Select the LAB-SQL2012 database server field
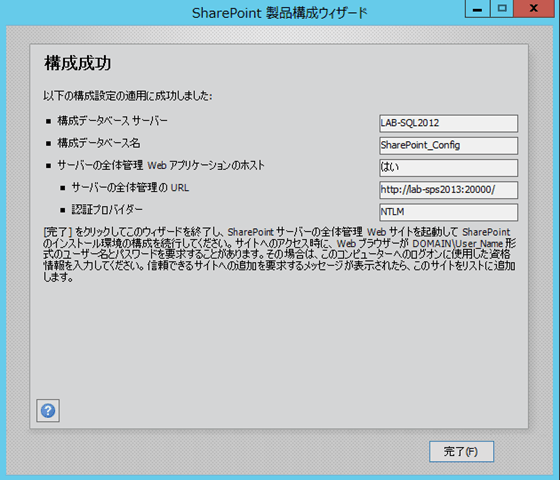 click(x=449, y=123)
